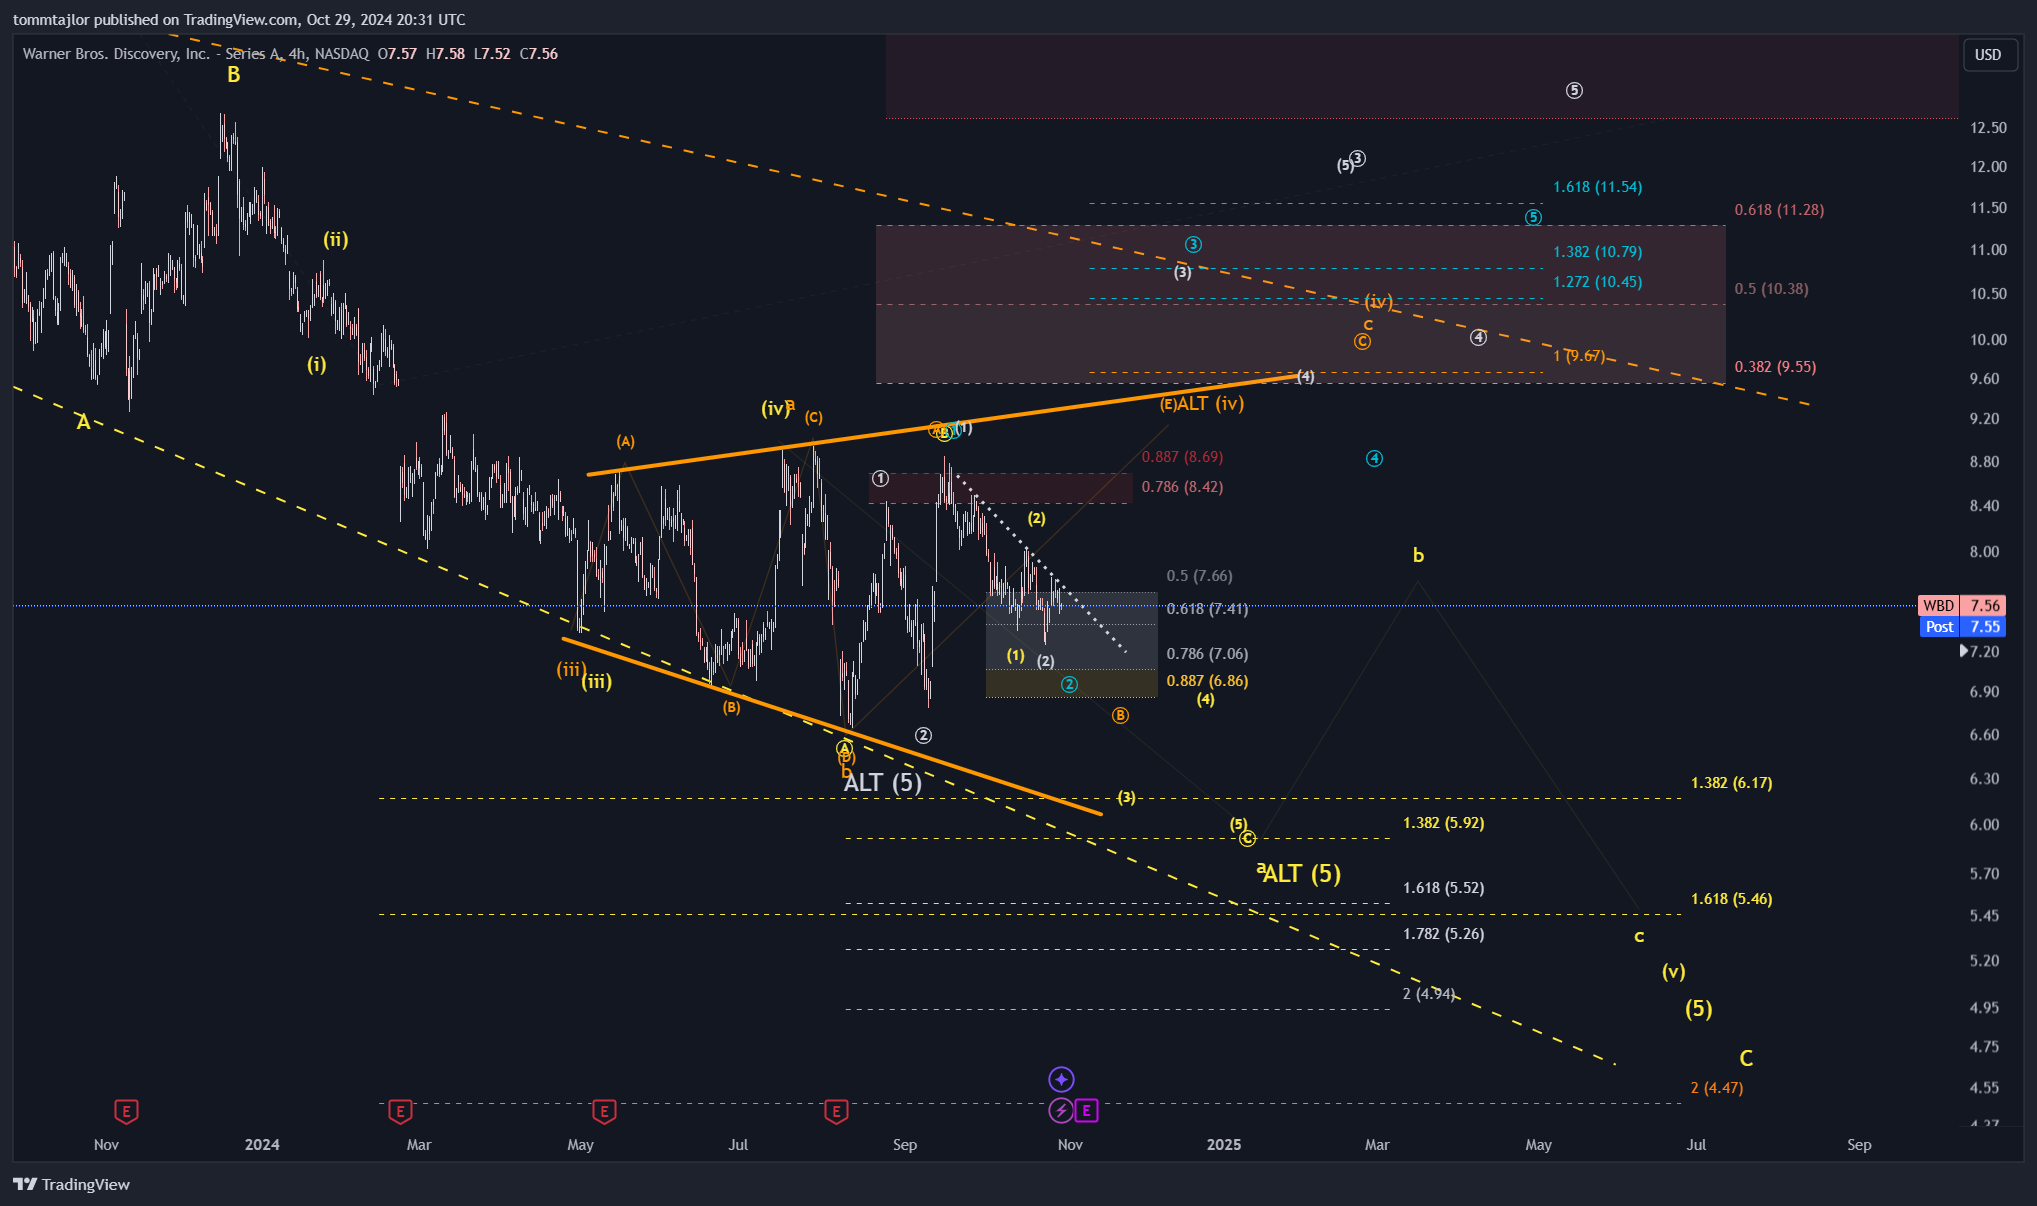2037x1206 pixels.
Task: Click the WBD 7.56 price label
Action: (1961, 605)
